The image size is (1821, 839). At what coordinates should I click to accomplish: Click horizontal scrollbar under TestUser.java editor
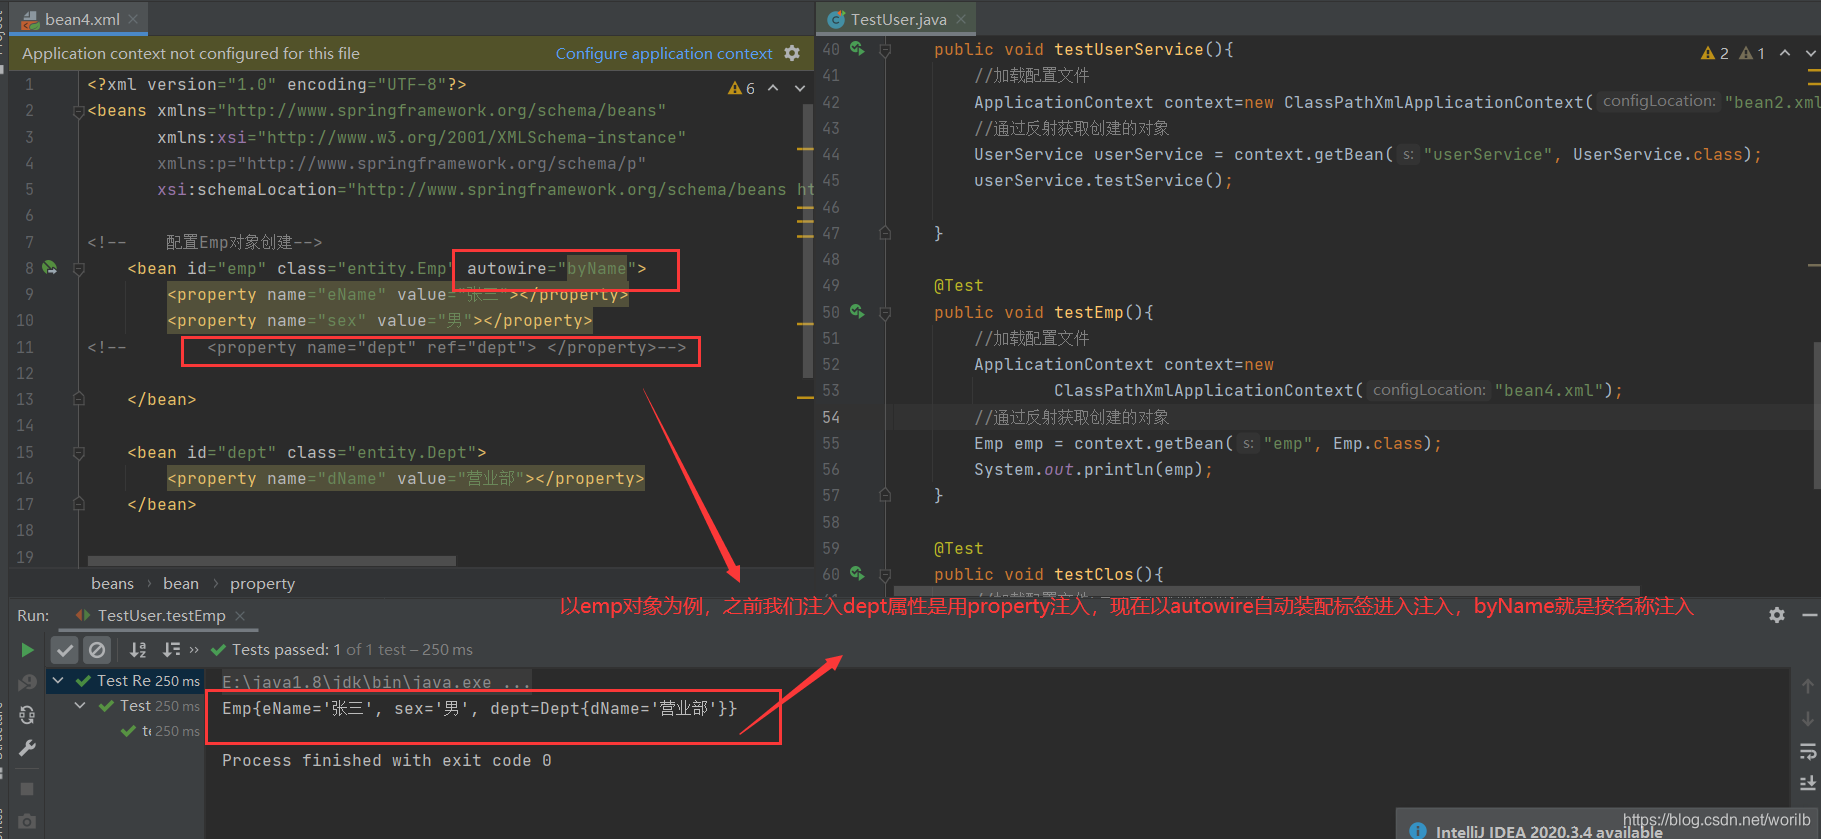tap(1267, 592)
